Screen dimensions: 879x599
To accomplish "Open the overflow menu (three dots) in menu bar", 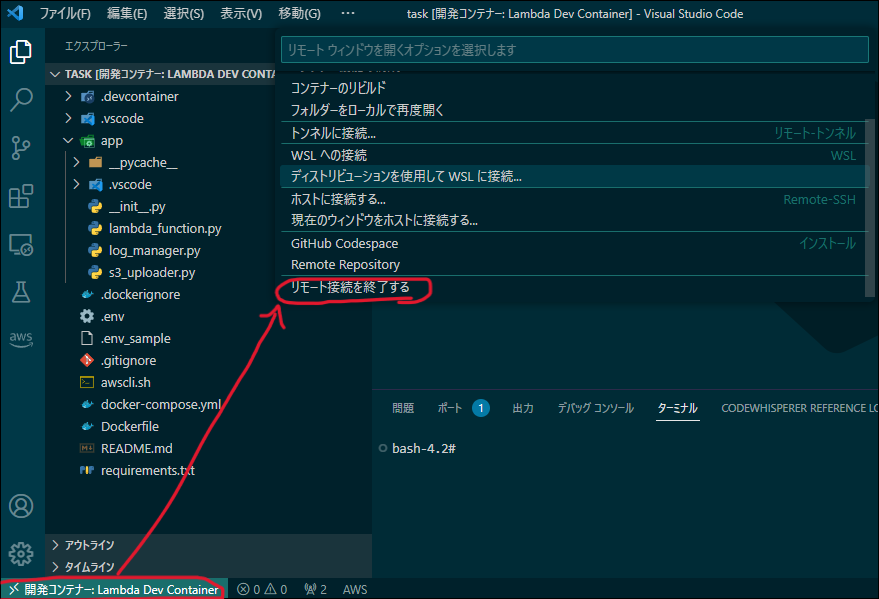I will pyautogui.click(x=348, y=13).
